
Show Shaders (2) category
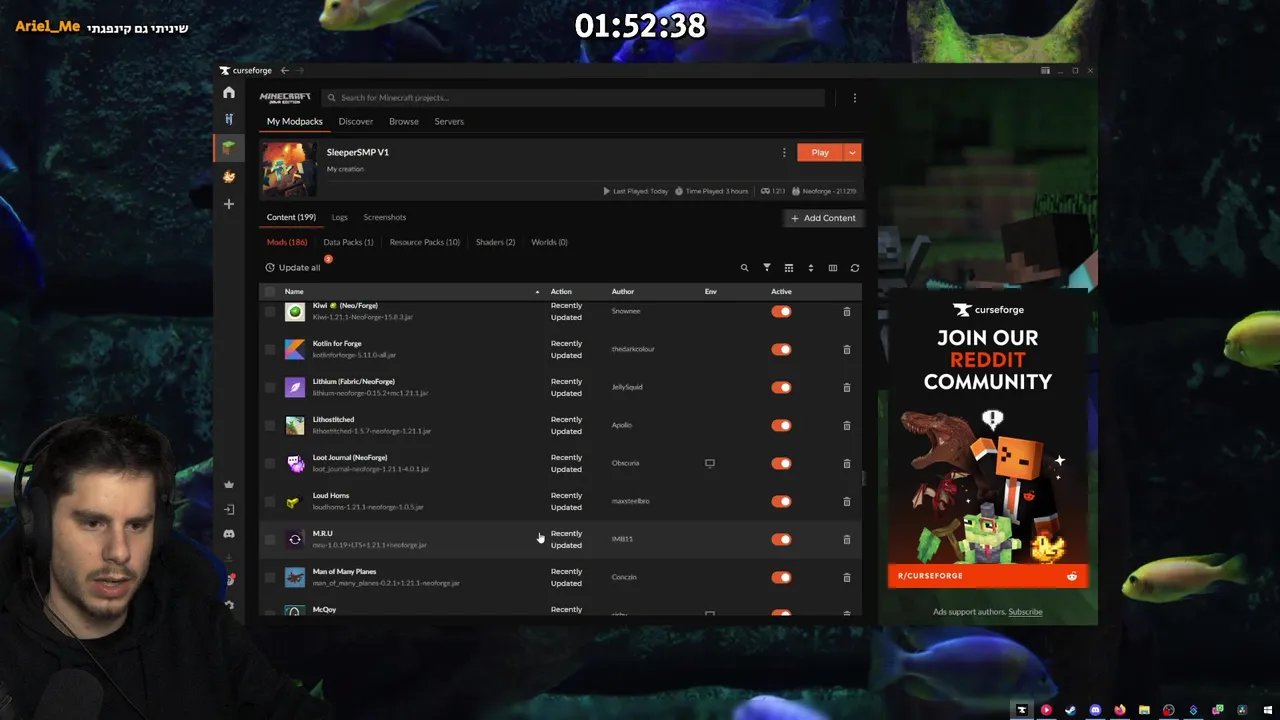(x=496, y=243)
